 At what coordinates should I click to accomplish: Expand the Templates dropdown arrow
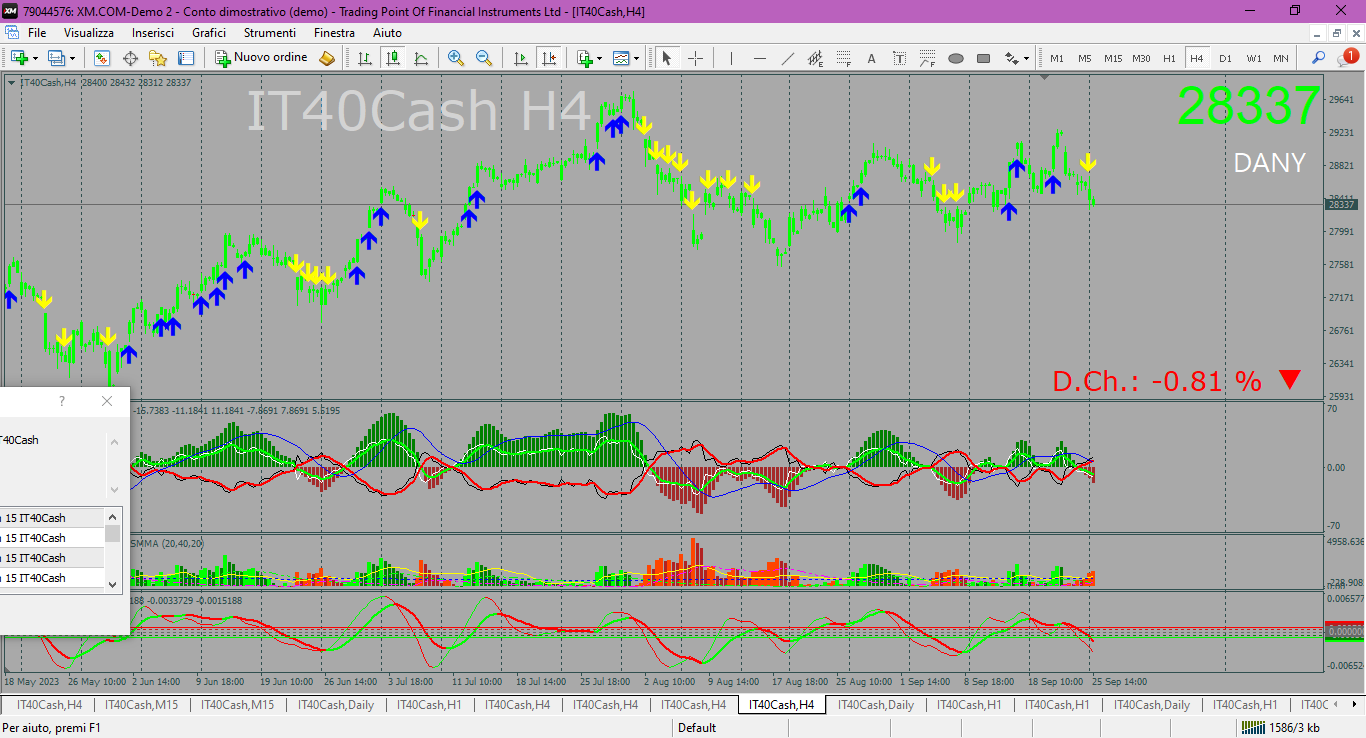636,58
